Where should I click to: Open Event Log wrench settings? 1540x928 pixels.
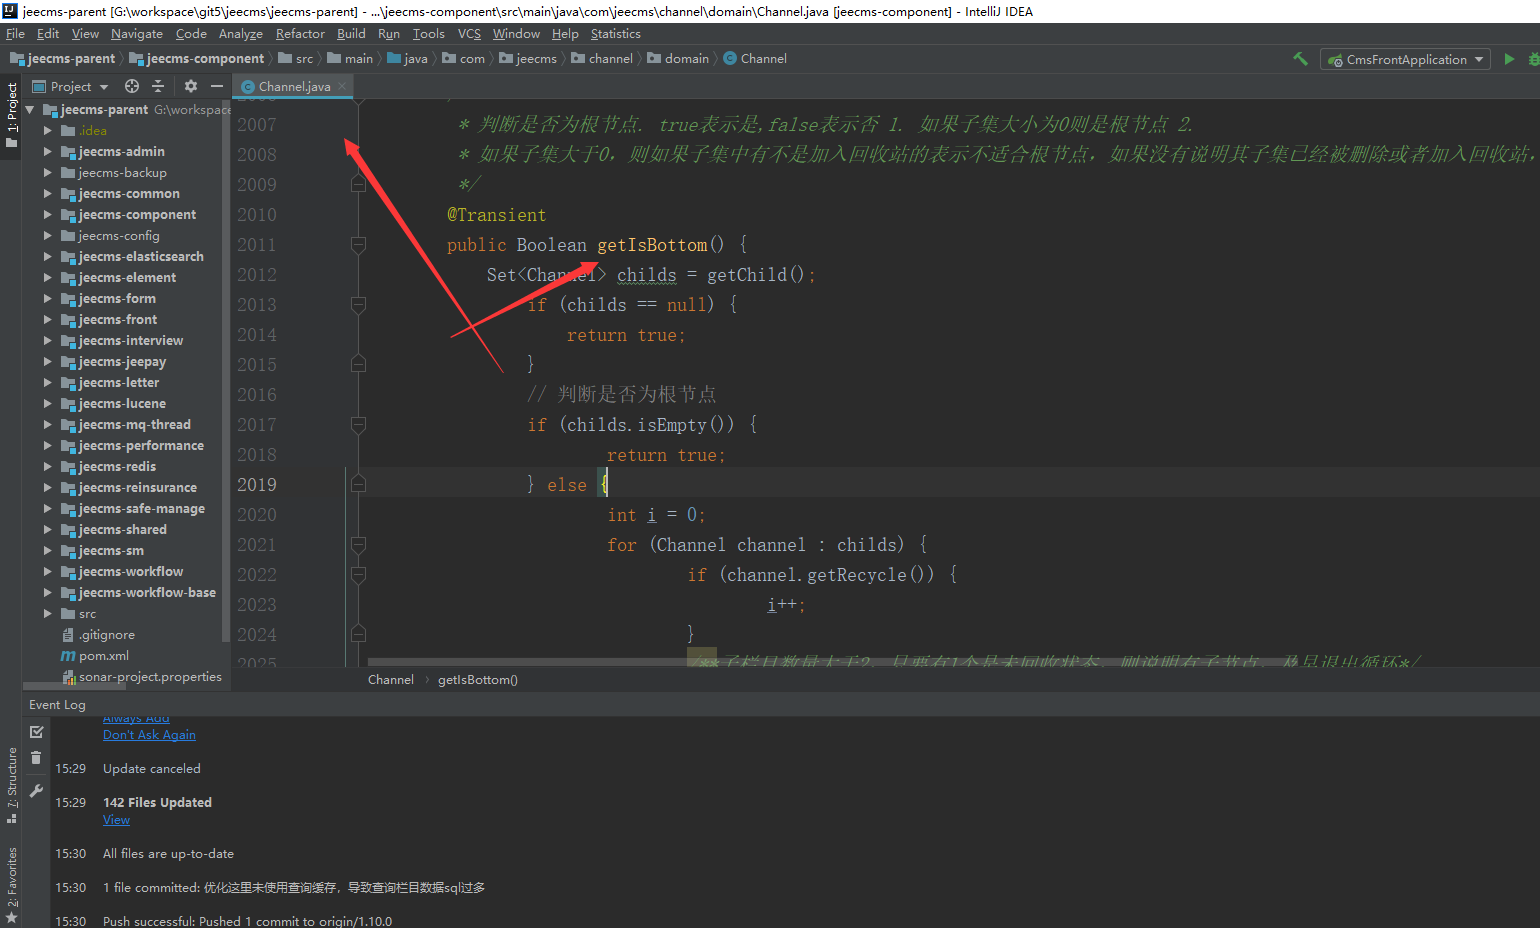(37, 791)
